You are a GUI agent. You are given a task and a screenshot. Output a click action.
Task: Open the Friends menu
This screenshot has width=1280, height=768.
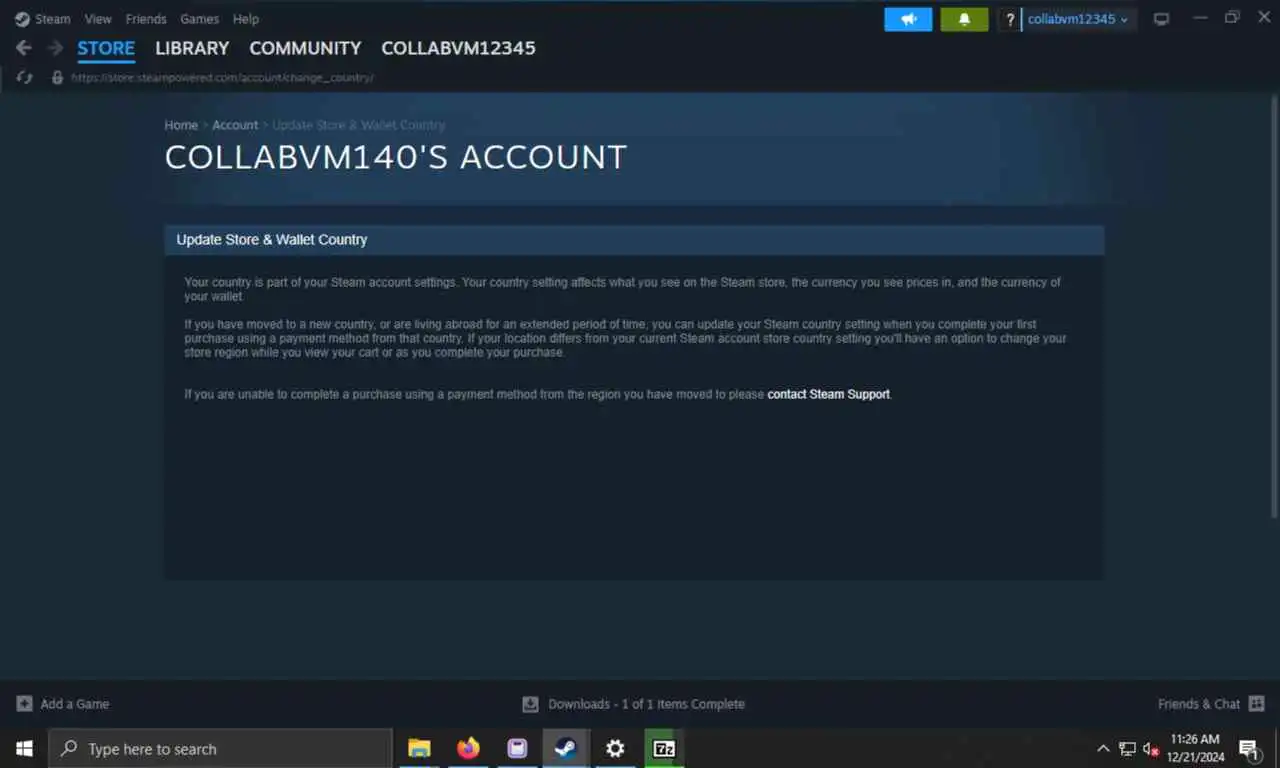146,19
